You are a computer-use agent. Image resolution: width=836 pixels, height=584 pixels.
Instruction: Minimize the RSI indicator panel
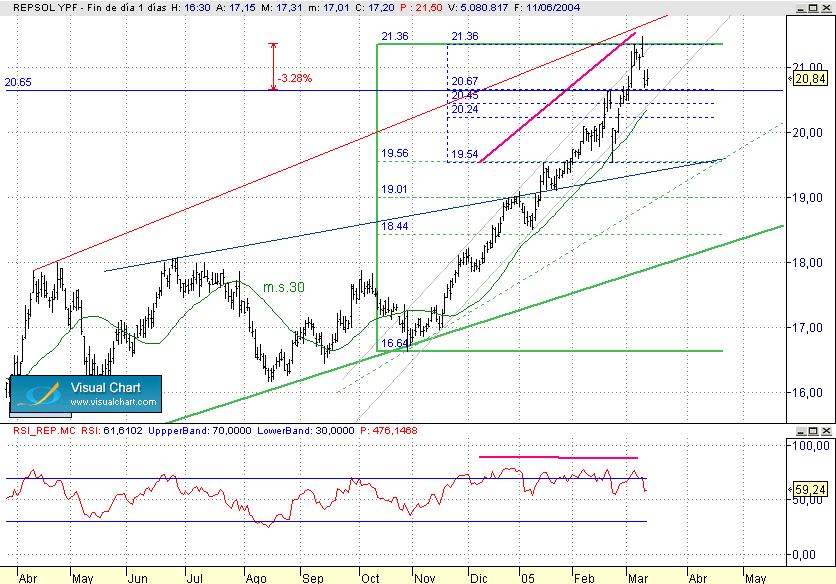click(x=801, y=431)
